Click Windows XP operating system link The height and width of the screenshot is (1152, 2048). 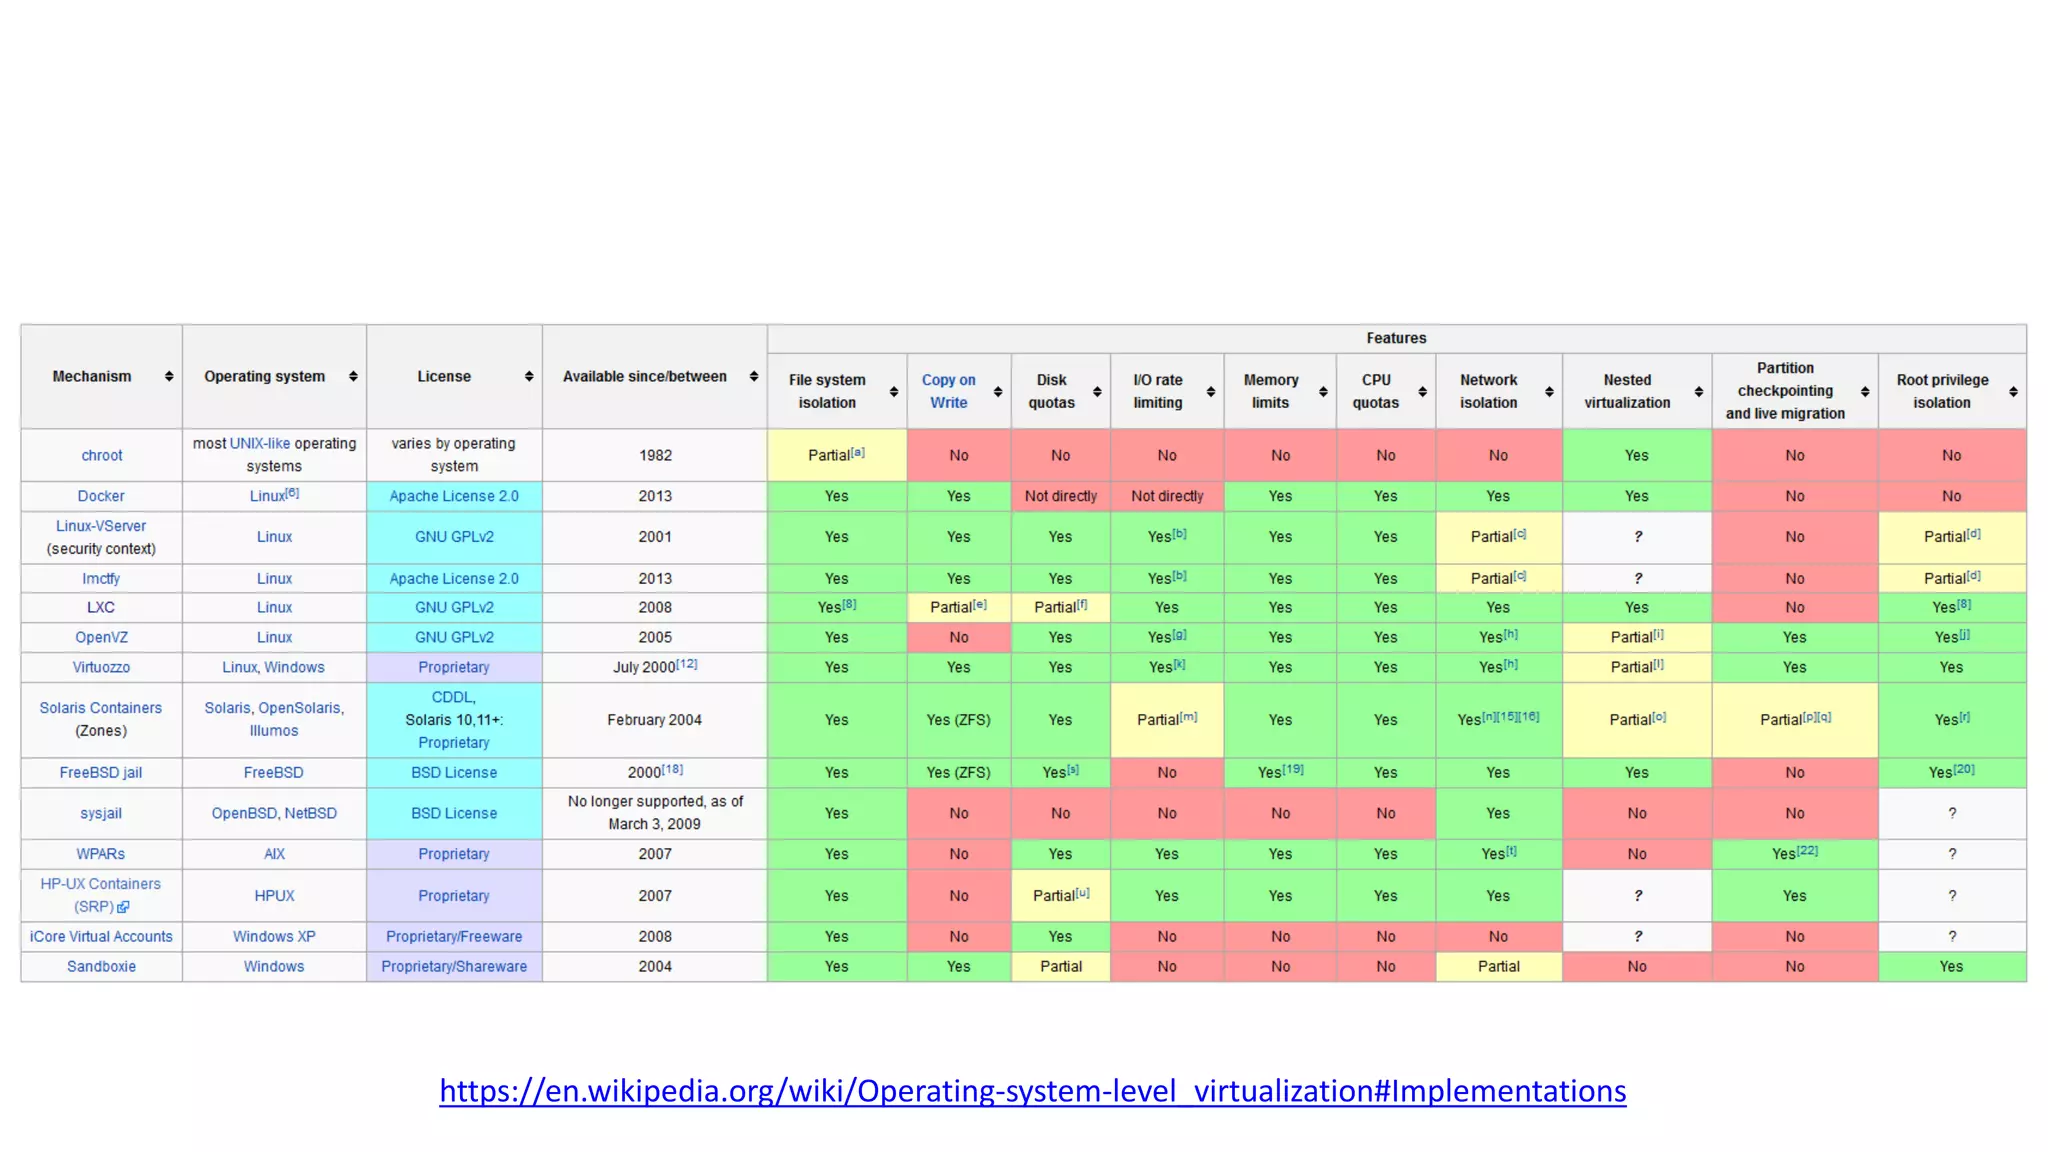click(274, 937)
